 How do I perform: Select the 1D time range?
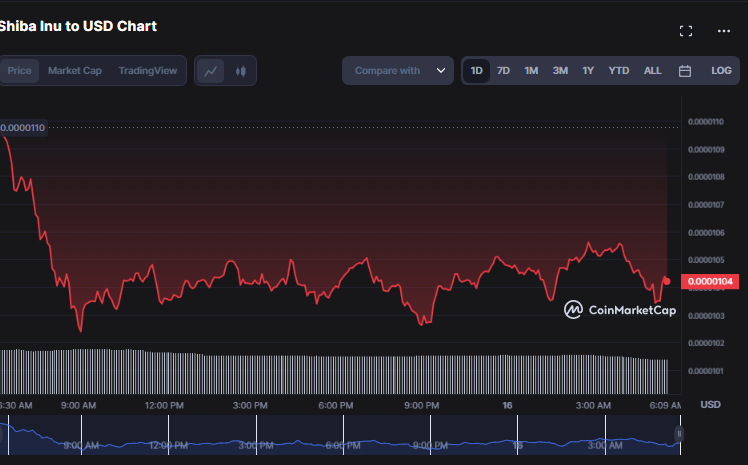[477, 71]
